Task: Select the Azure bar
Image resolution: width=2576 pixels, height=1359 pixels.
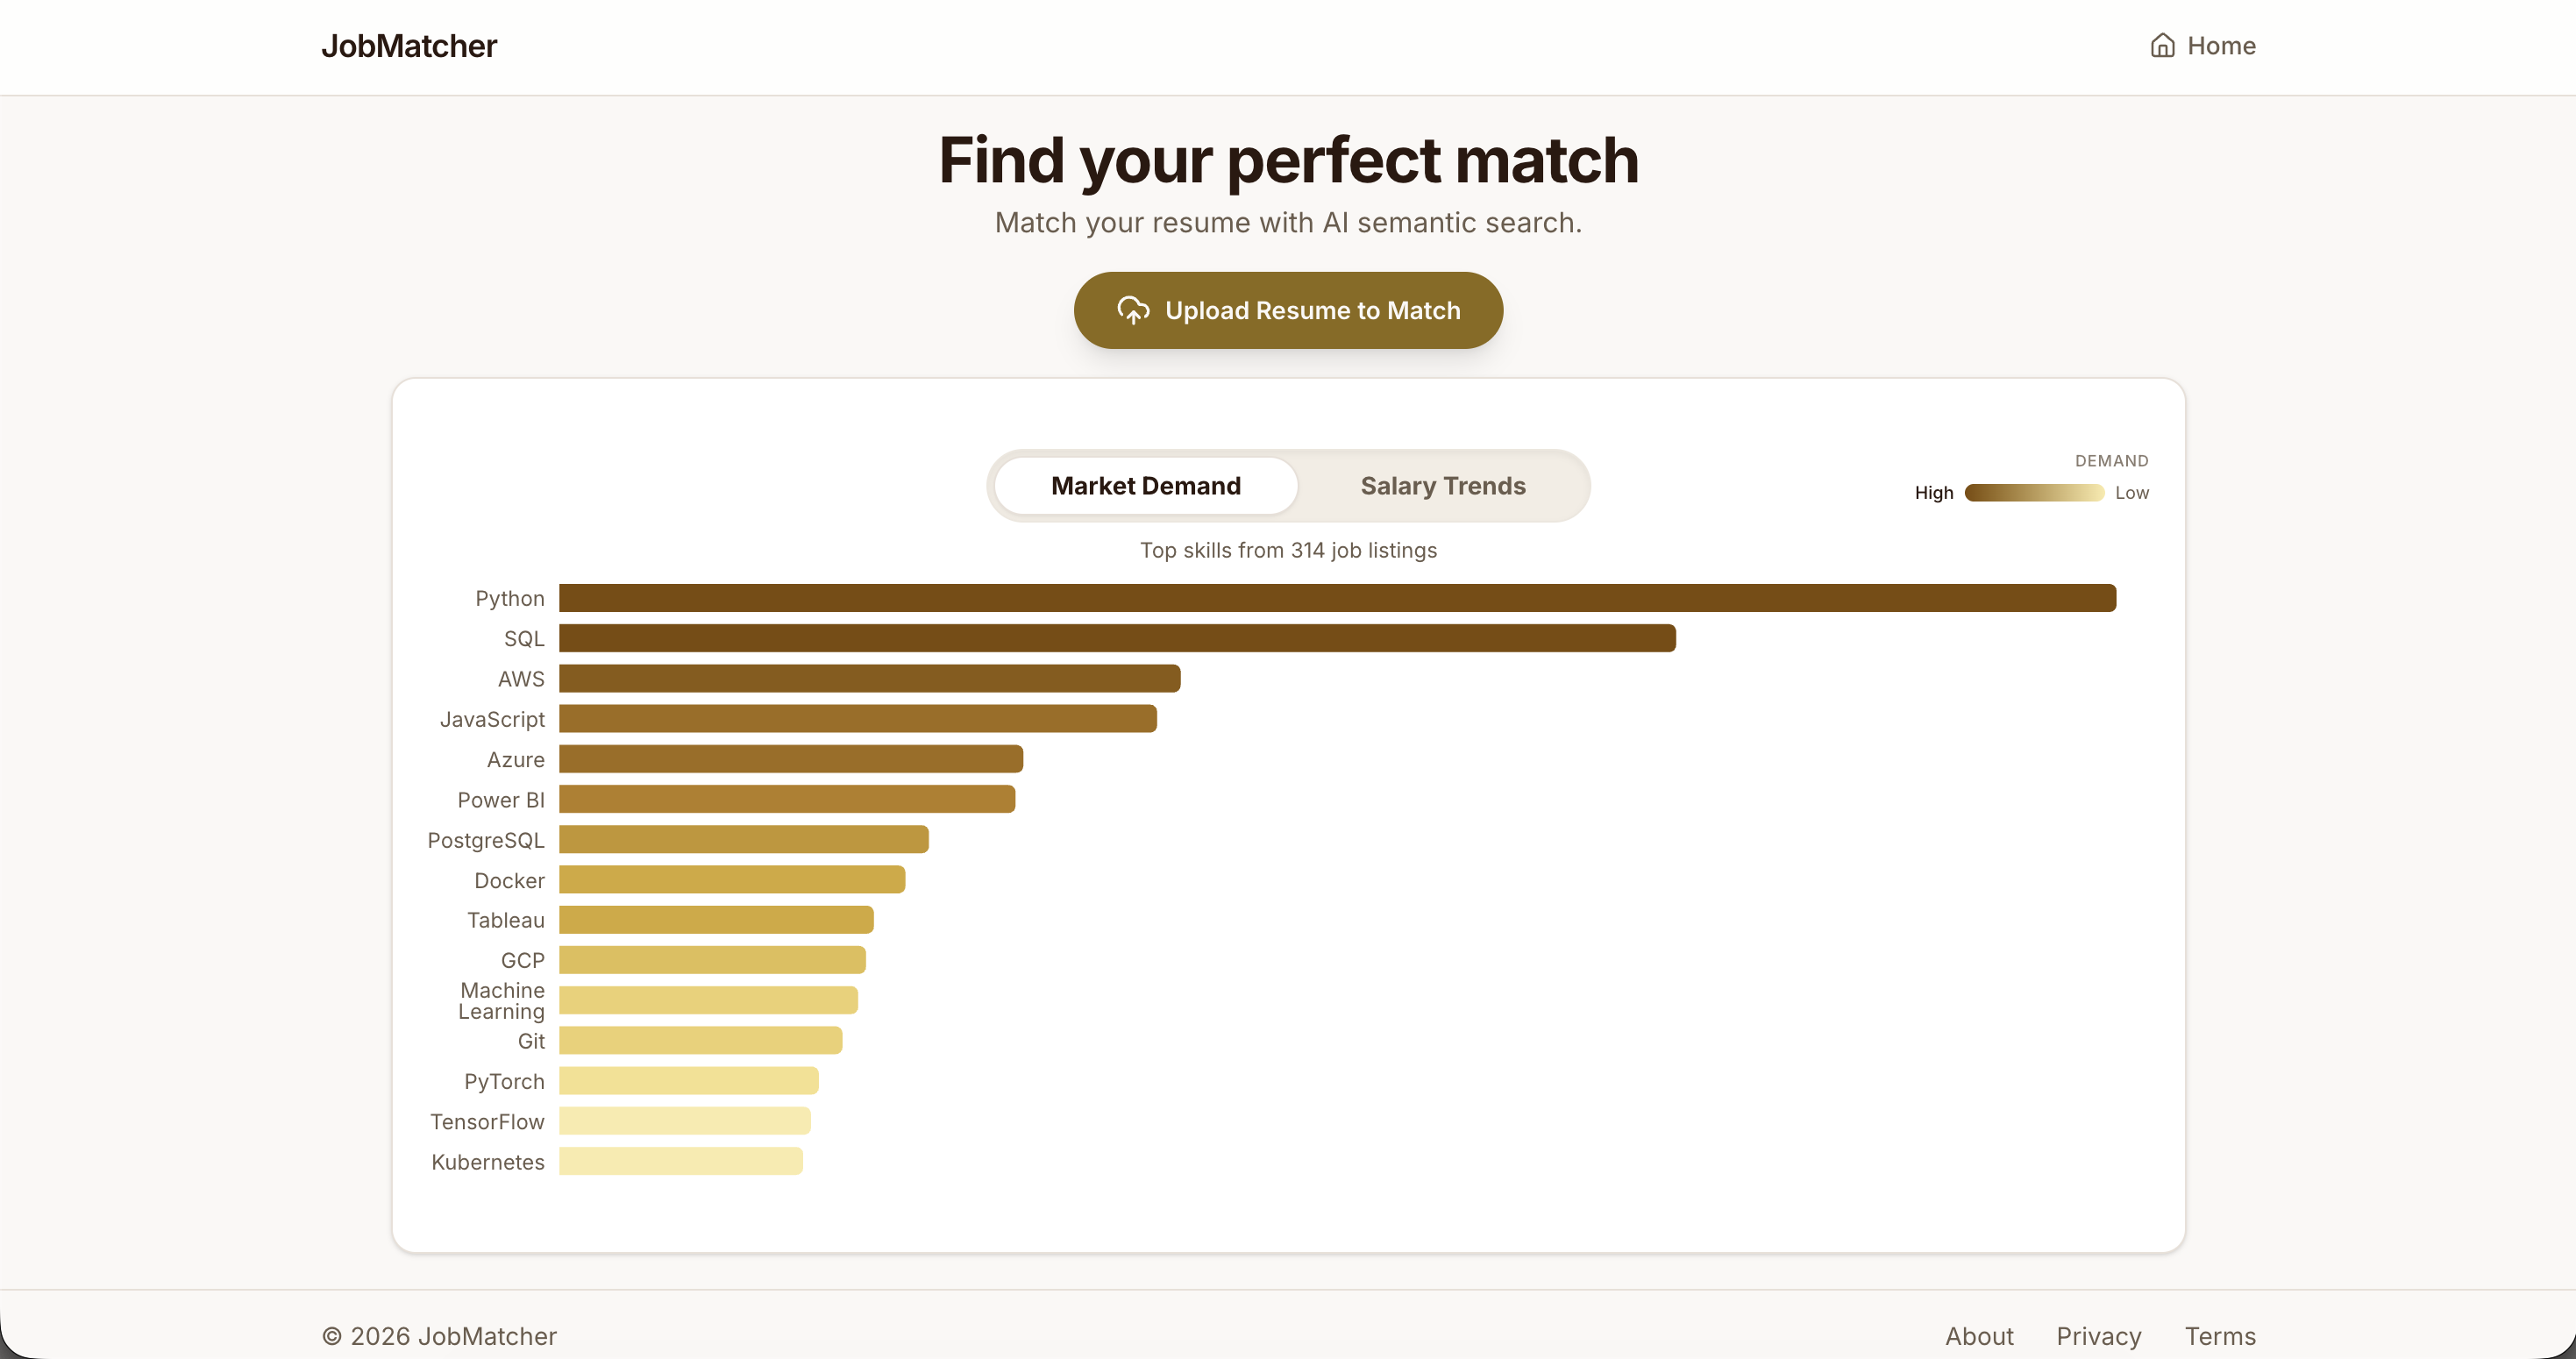Action: tap(790, 759)
